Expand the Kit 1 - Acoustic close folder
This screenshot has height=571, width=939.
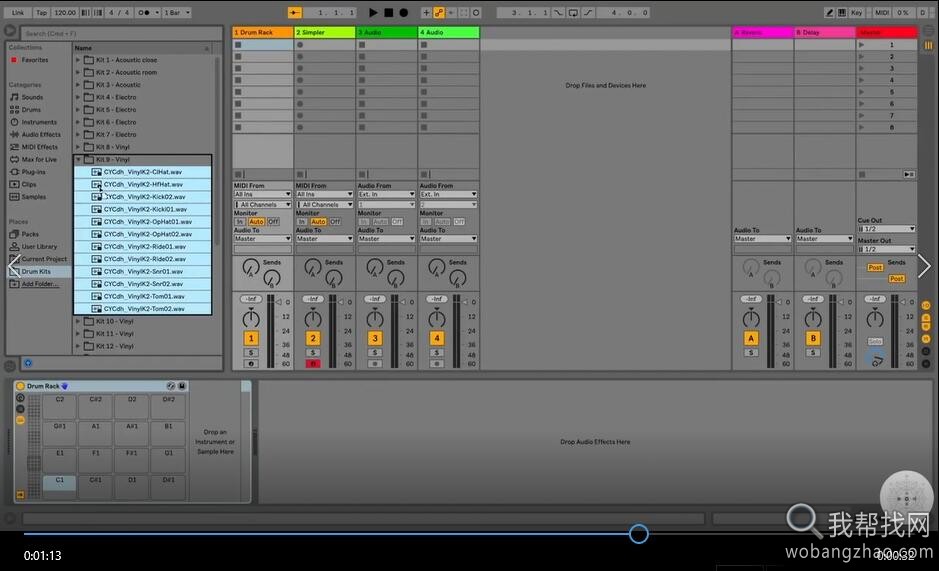78,60
